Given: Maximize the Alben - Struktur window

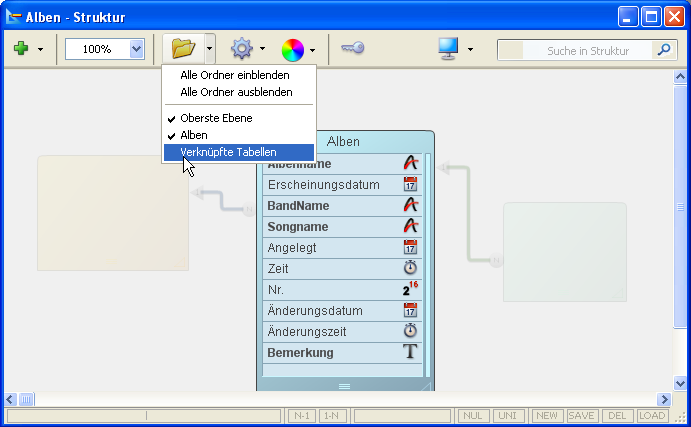Looking at the screenshot, I should pos(651,17).
